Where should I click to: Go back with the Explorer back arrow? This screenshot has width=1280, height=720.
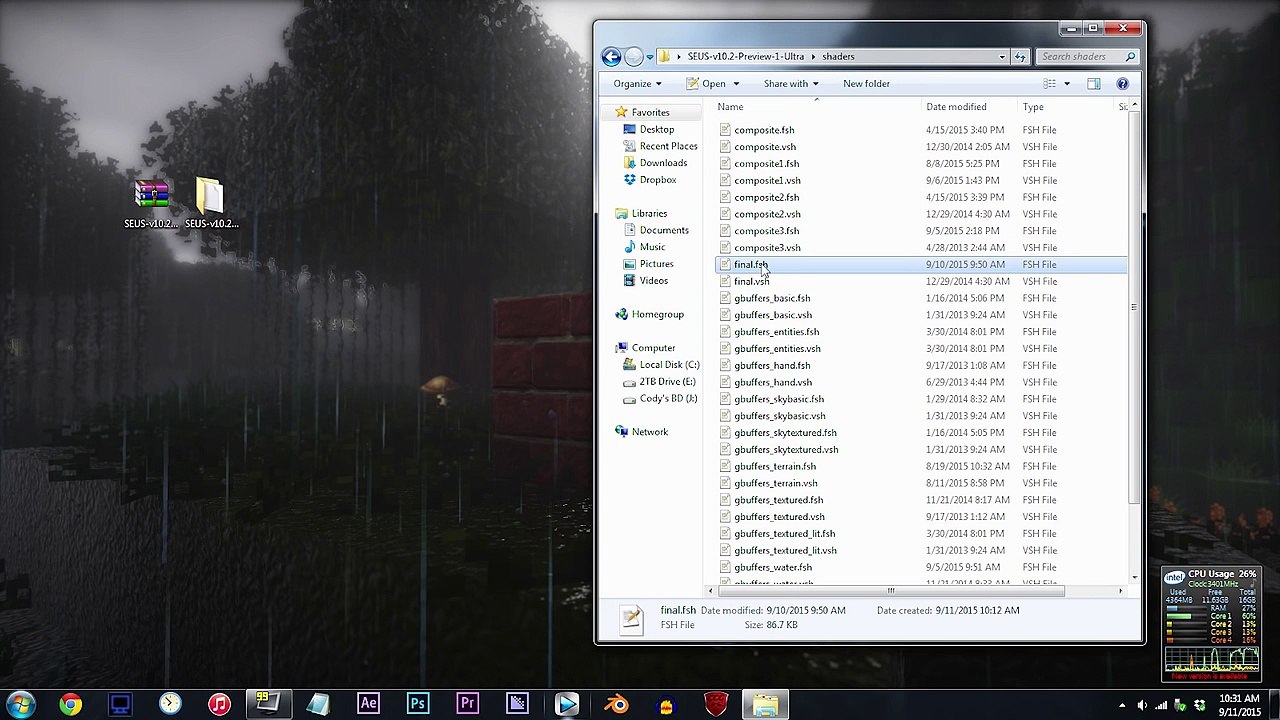[611, 57]
